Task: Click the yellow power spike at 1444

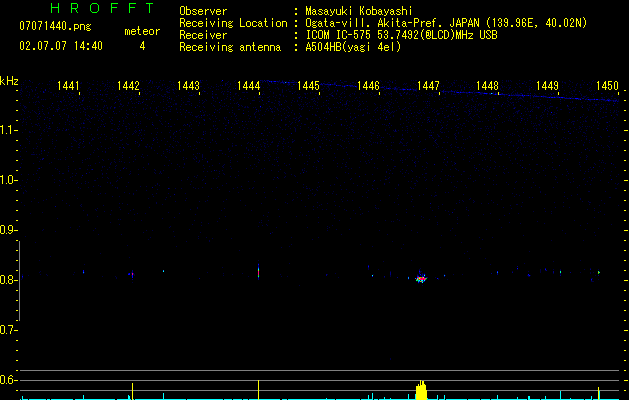Action: pyautogui.click(x=258, y=390)
